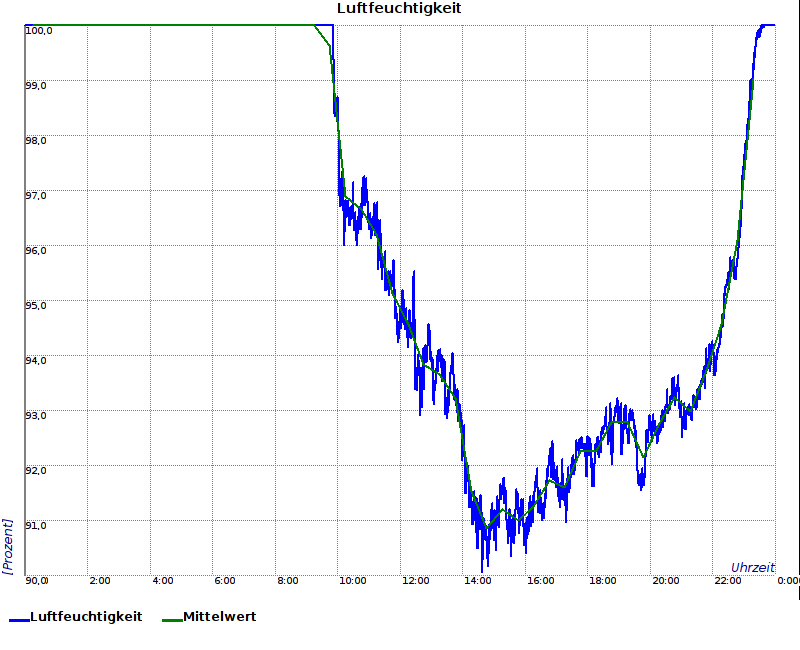This screenshot has width=800, height=650.
Task: Click the Uhrzeit x-axis label
Action: pyautogui.click(x=752, y=567)
